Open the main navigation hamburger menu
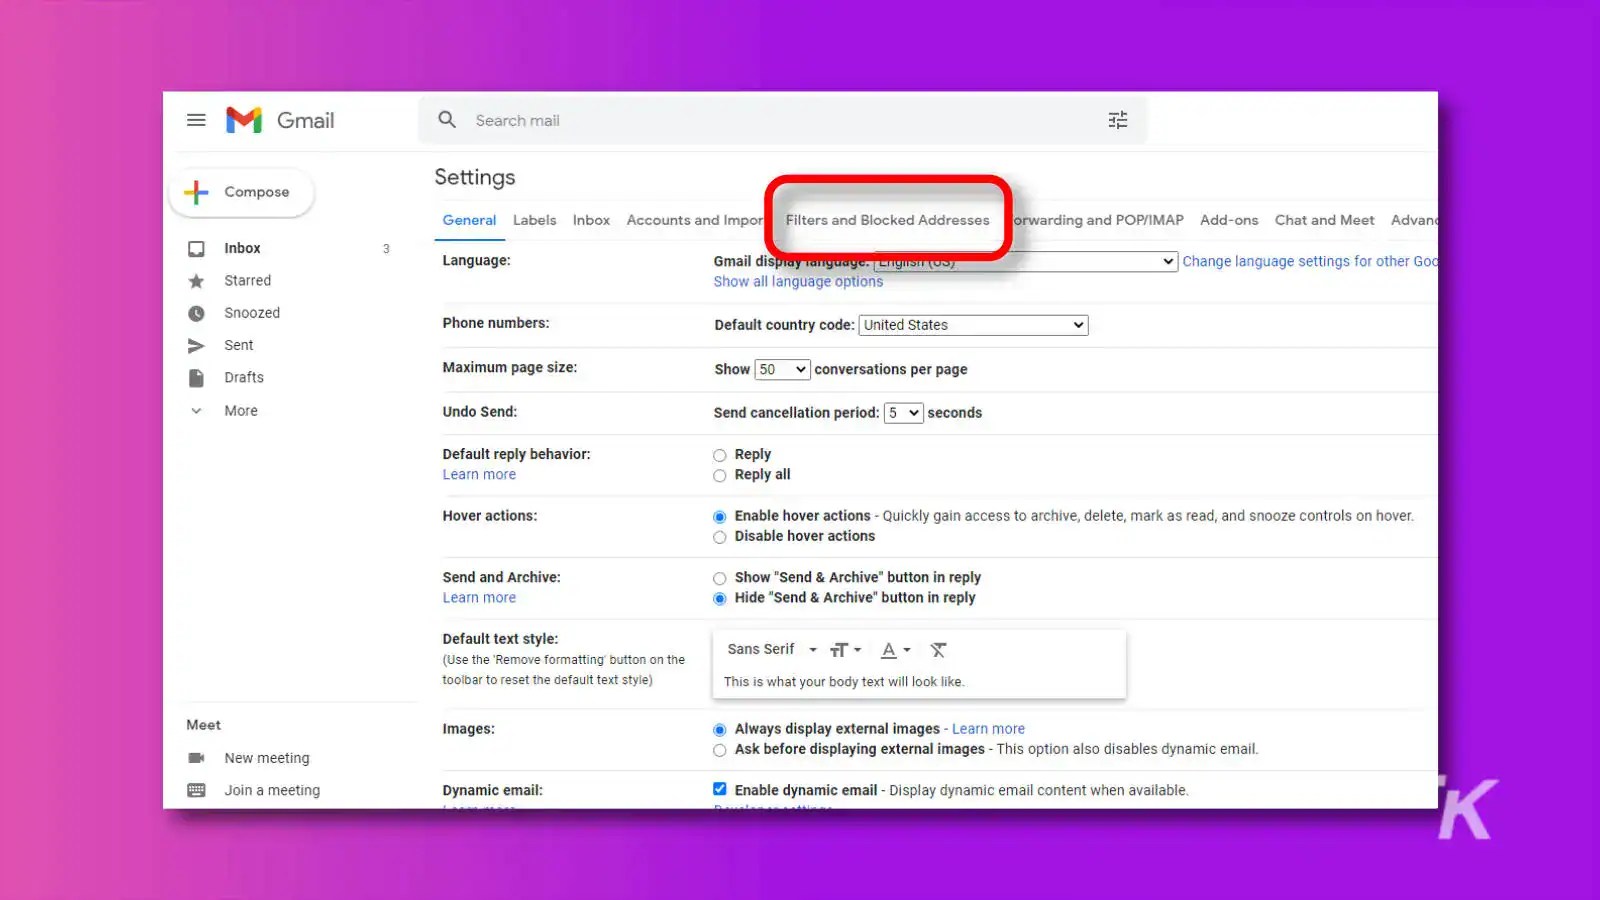Screen dimensions: 1600x900 (x=196, y=120)
